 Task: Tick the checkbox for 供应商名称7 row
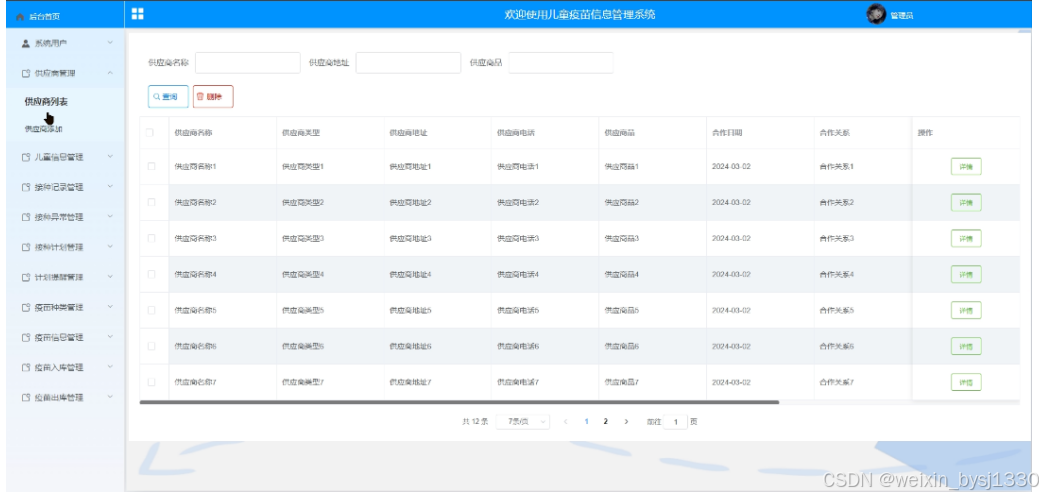click(x=152, y=382)
